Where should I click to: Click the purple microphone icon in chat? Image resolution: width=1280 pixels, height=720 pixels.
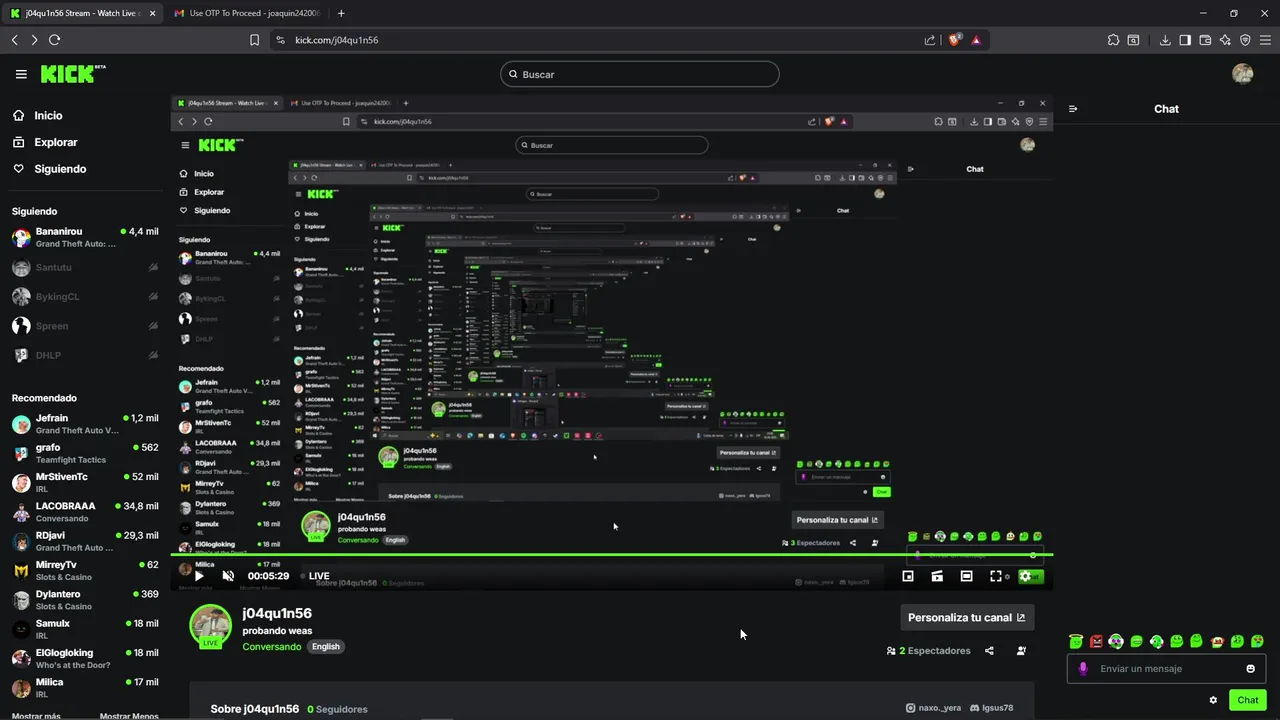tap(1083, 669)
